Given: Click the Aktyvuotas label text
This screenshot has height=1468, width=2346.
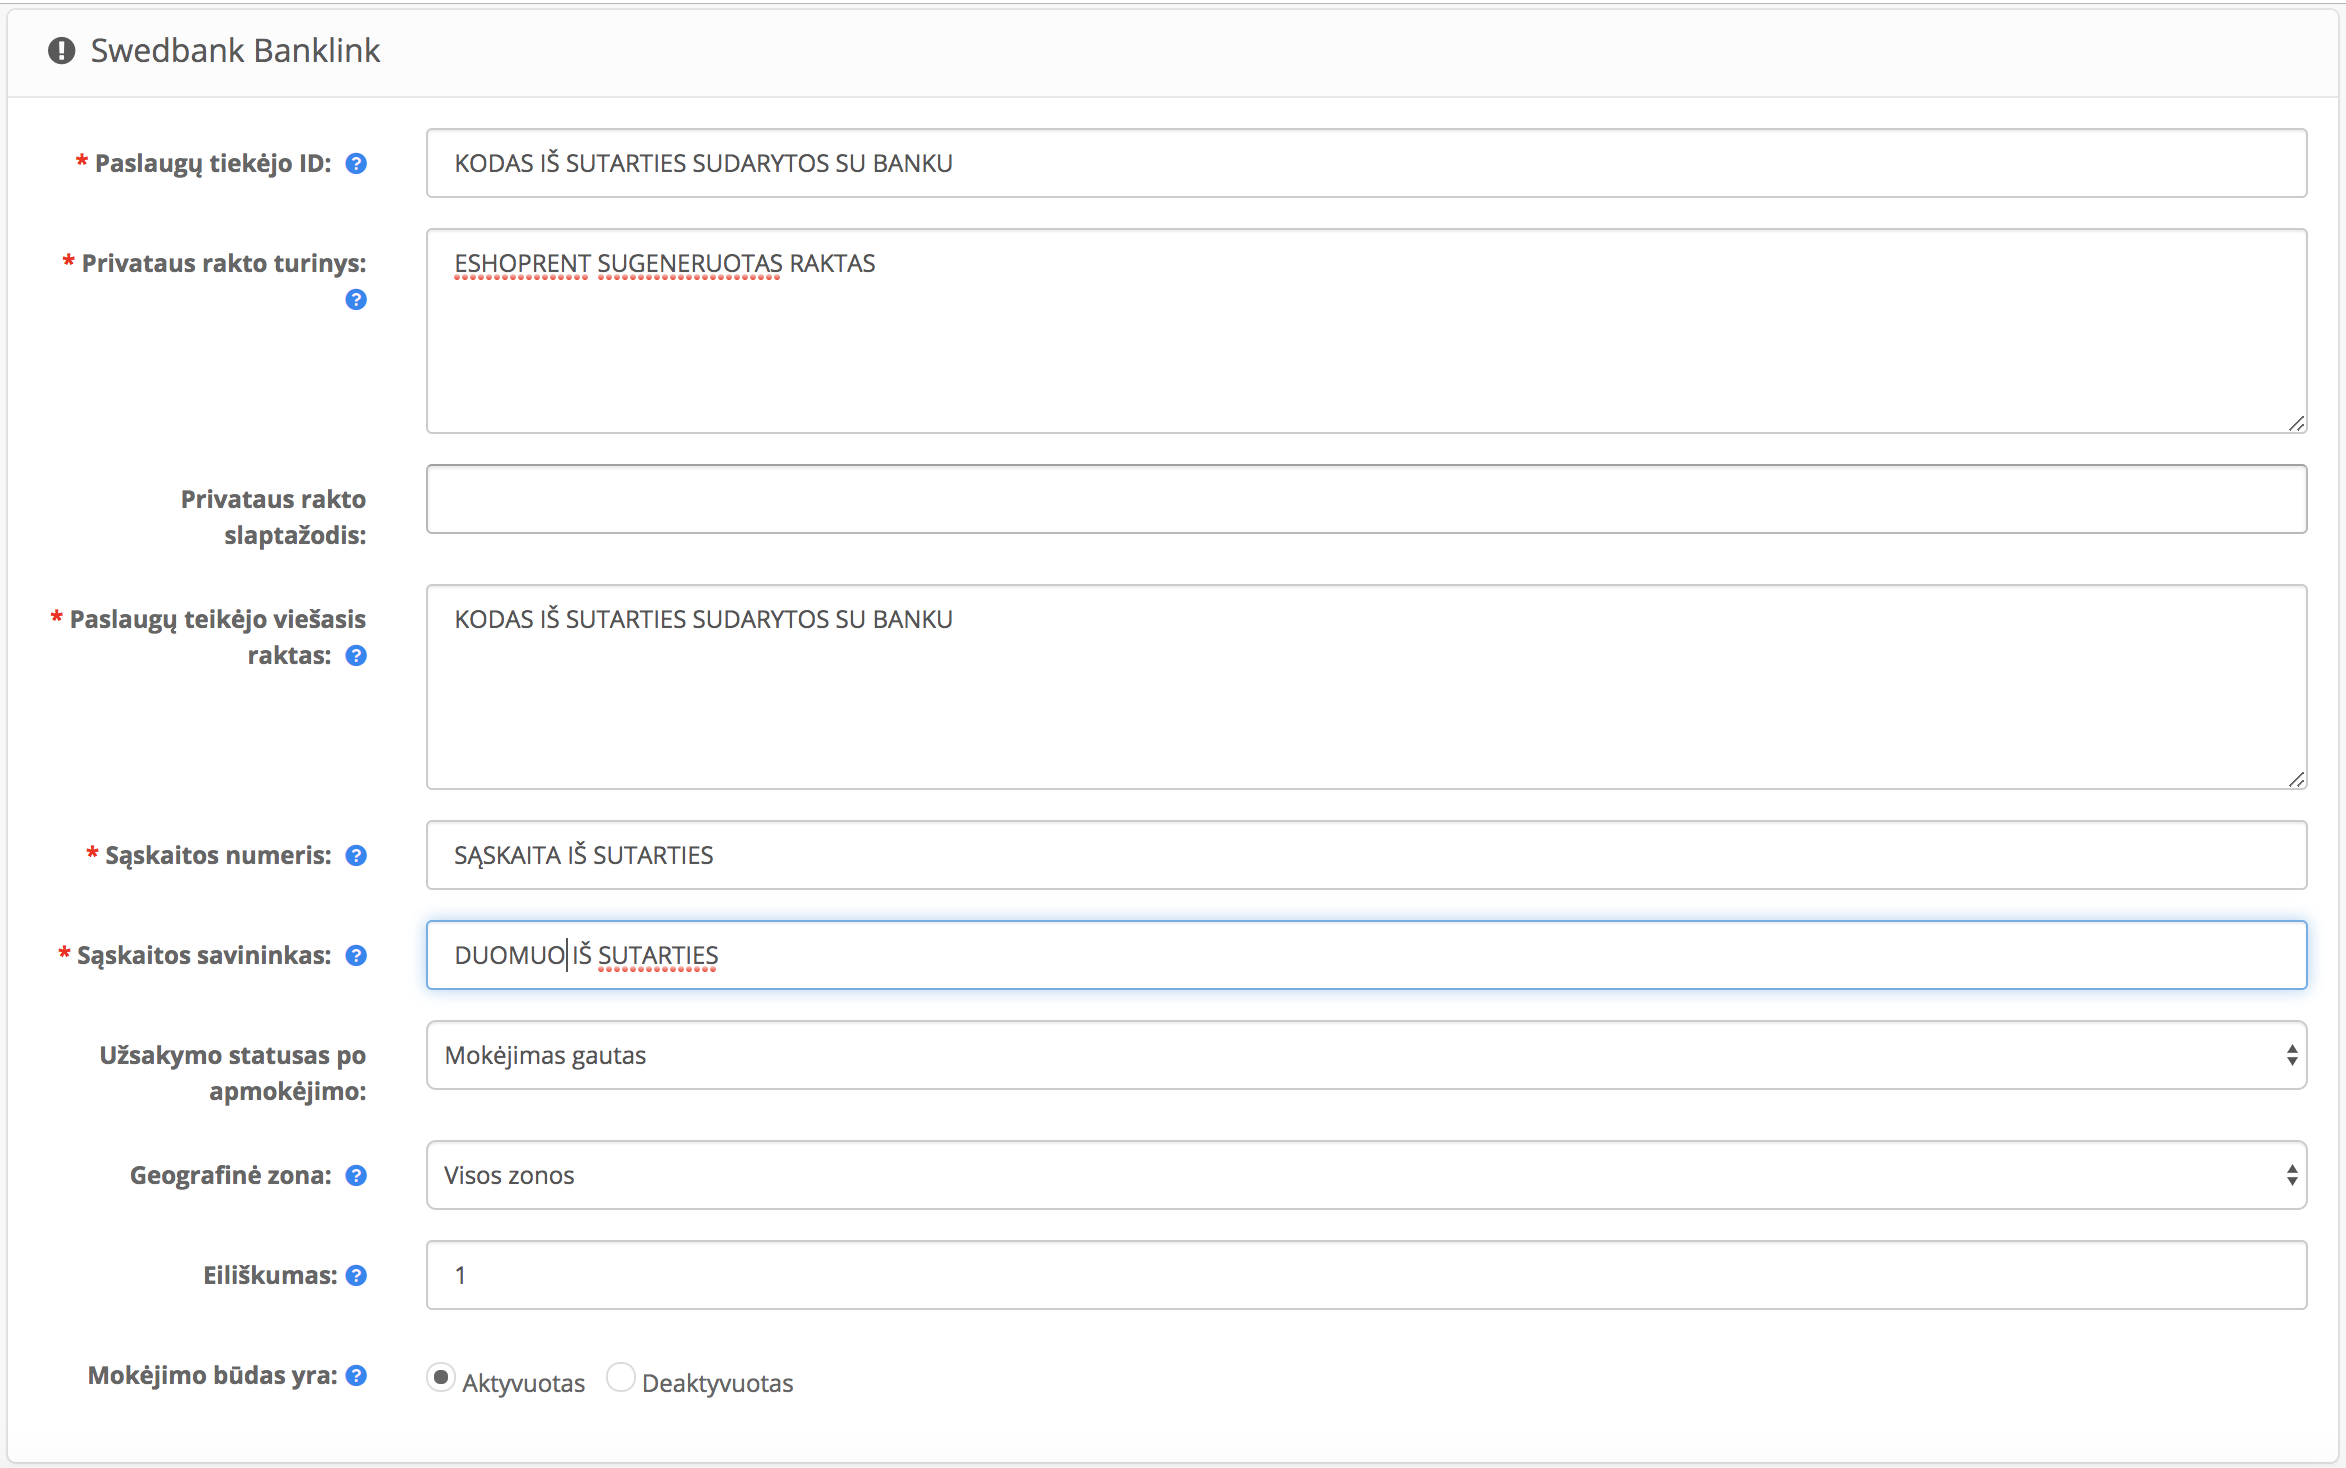Looking at the screenshot, I should 523,1383.
